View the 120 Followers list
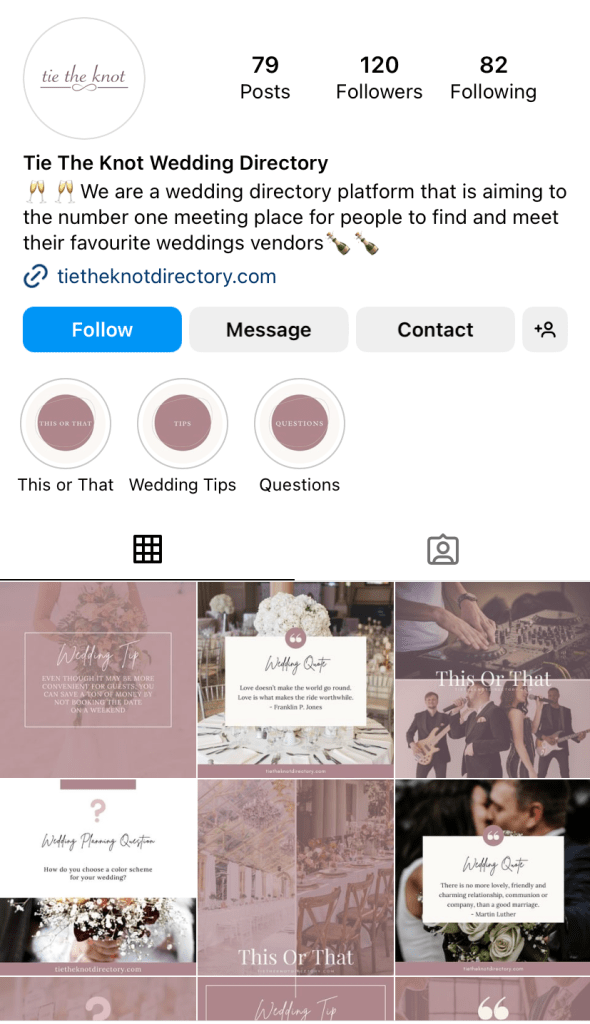 pyautogui.click(x=379, y=78)
